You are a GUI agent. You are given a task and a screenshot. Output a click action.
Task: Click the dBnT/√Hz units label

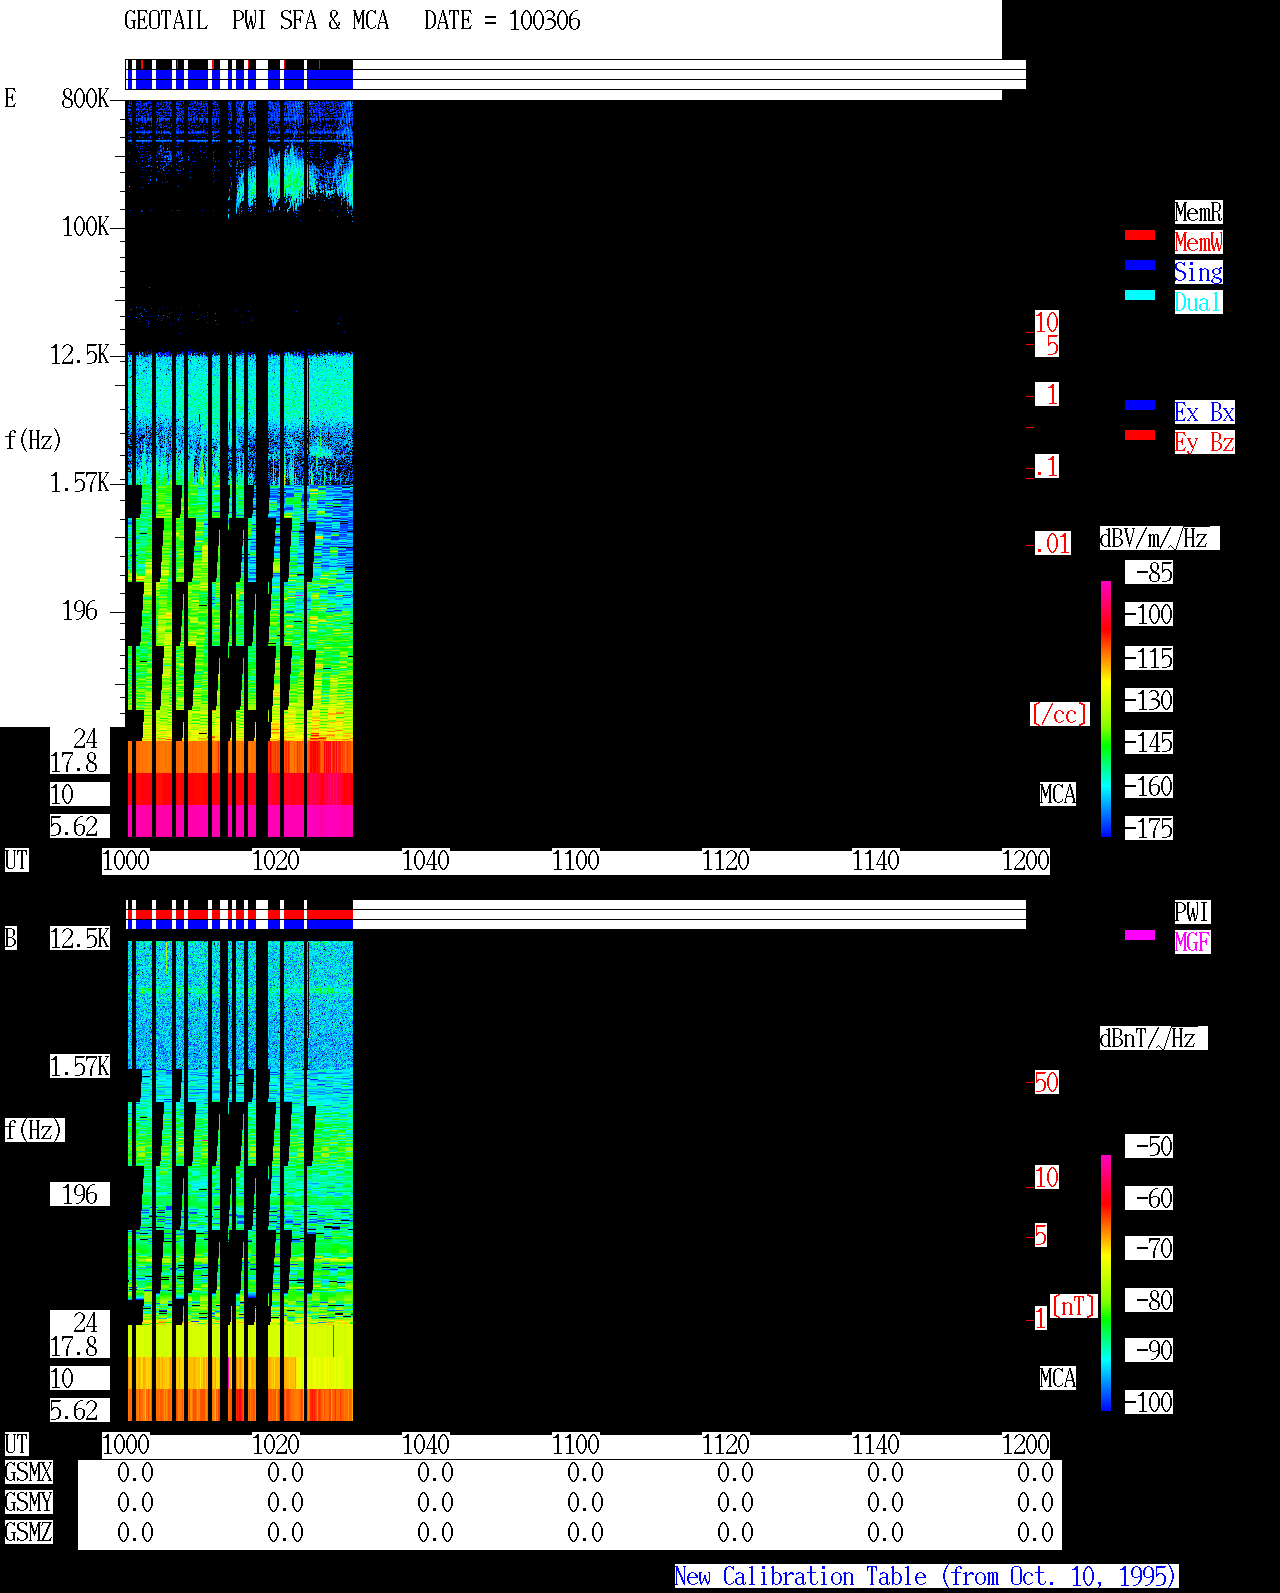1153,1038
